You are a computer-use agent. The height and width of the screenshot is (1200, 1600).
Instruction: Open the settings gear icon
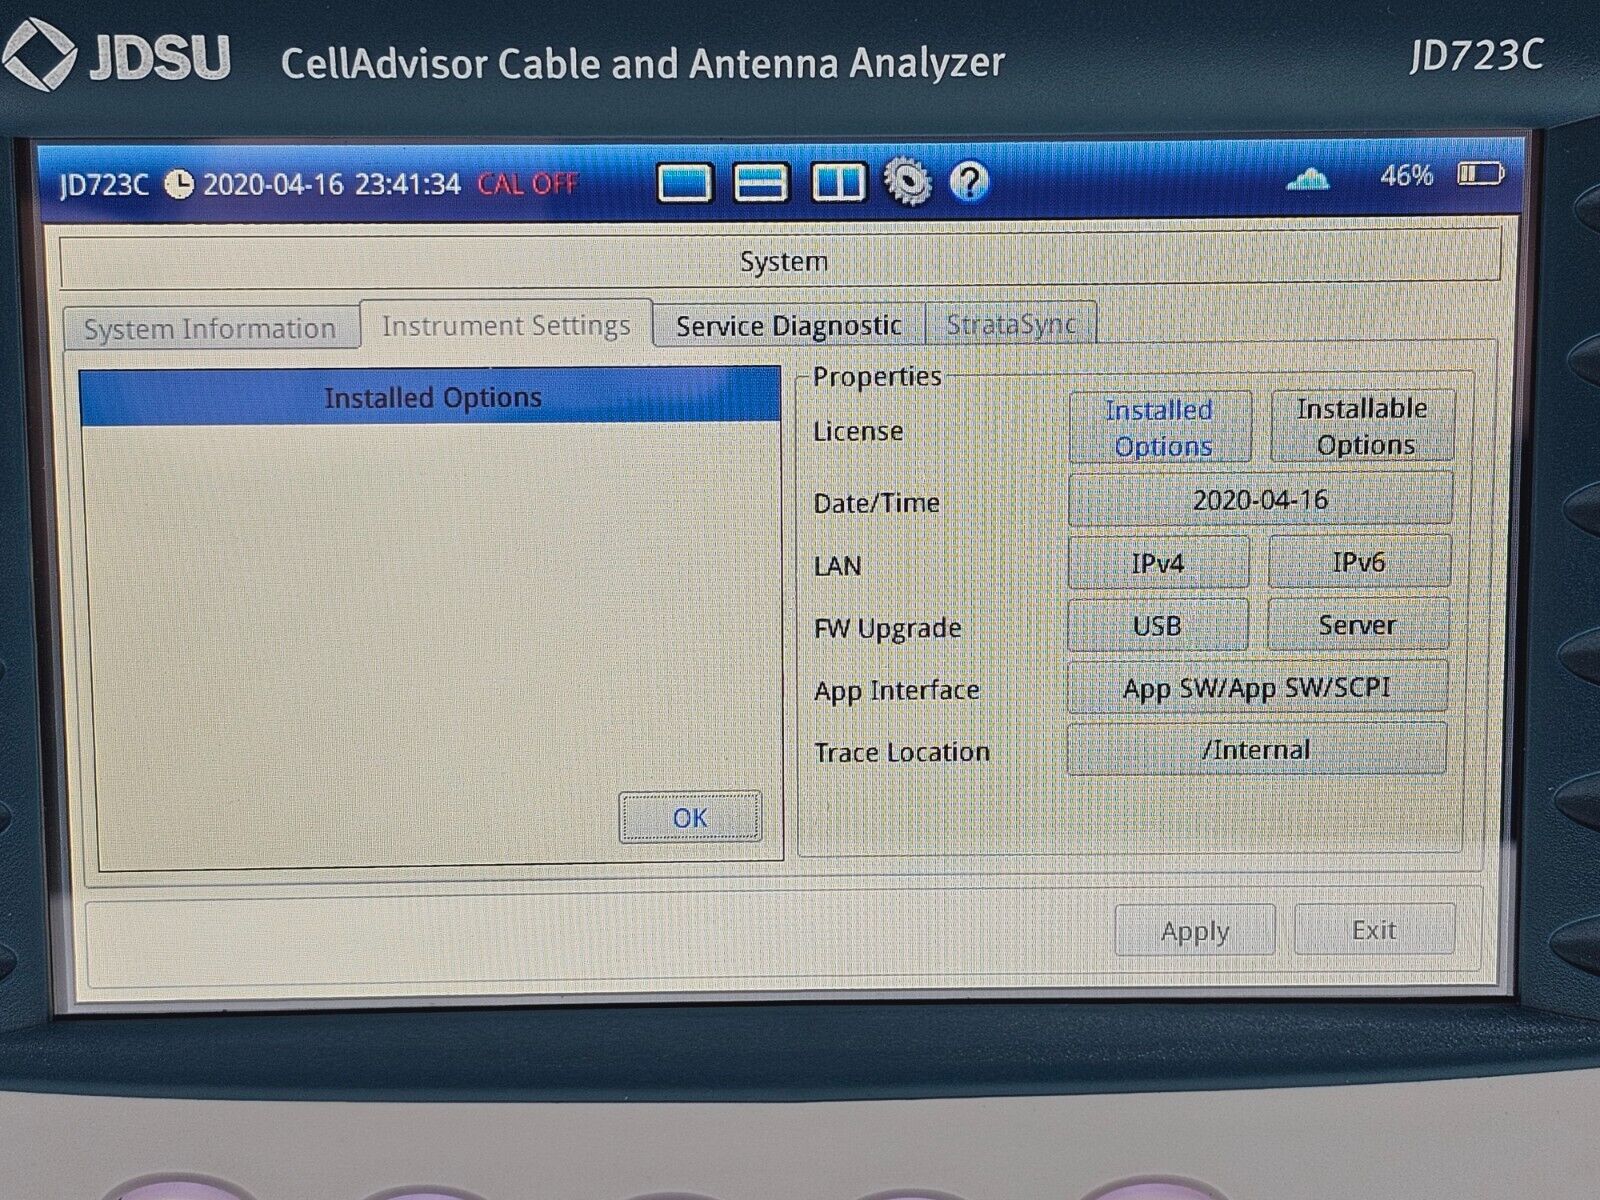tap(906, 182)
